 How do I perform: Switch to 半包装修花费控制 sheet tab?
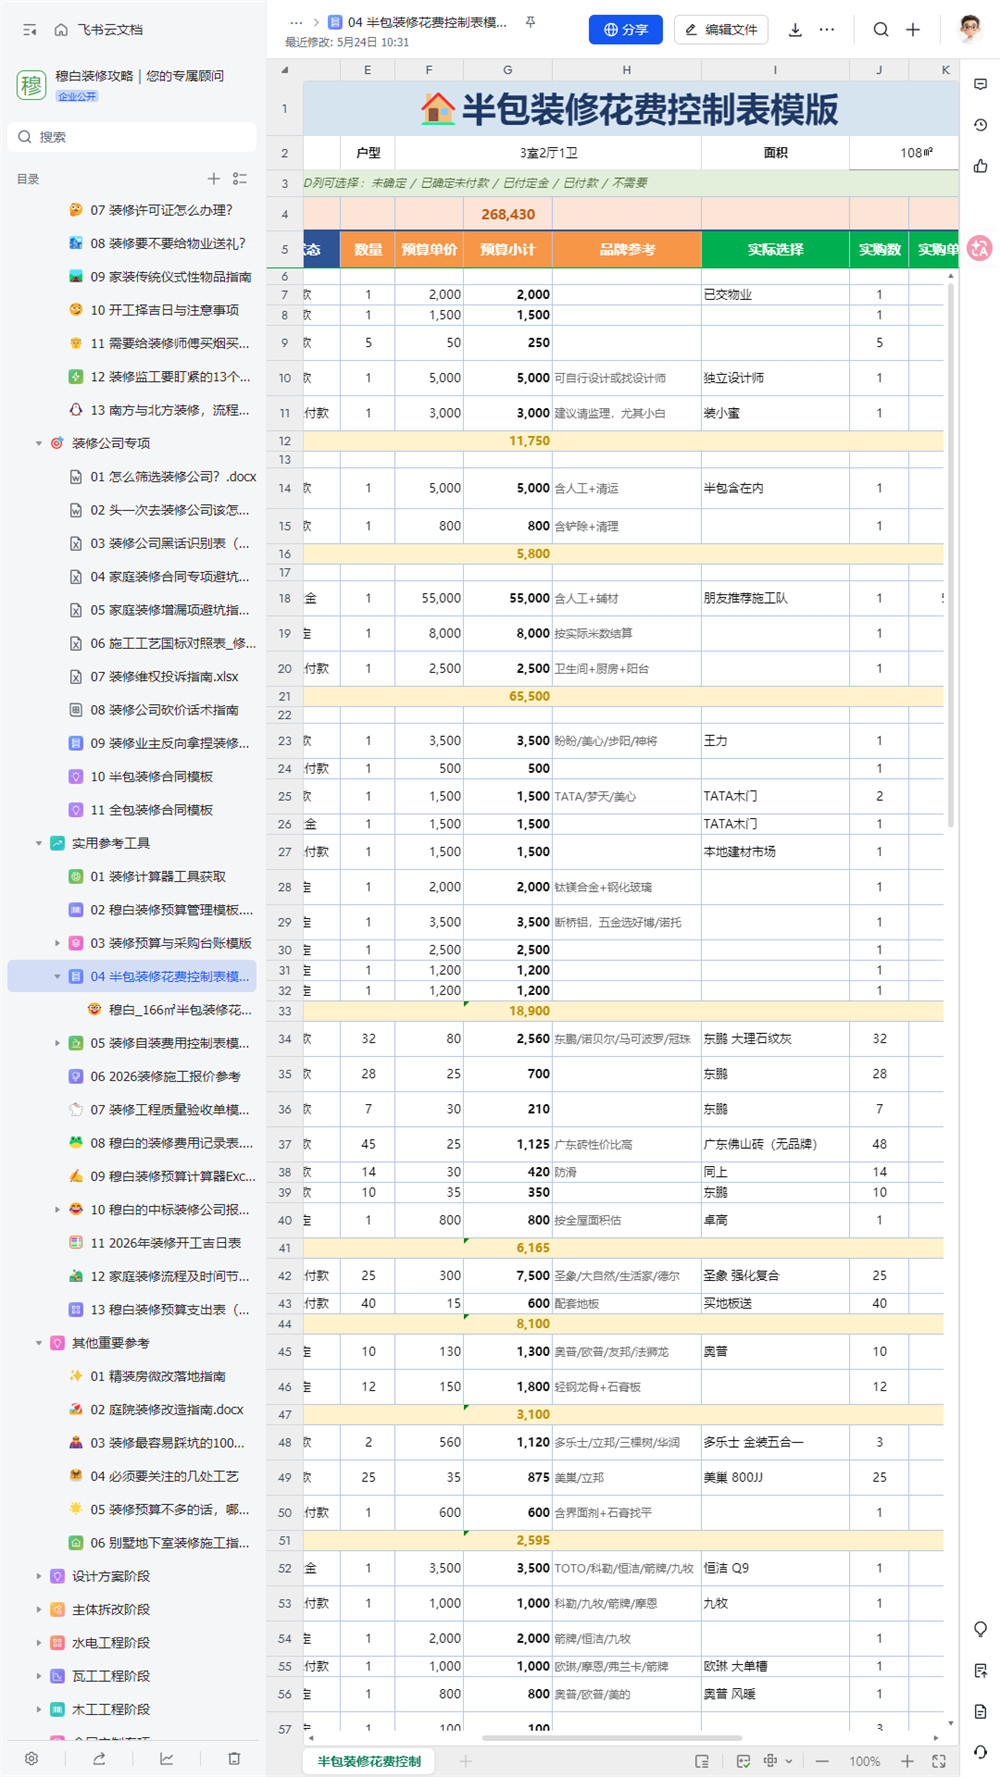point(369,1761)
